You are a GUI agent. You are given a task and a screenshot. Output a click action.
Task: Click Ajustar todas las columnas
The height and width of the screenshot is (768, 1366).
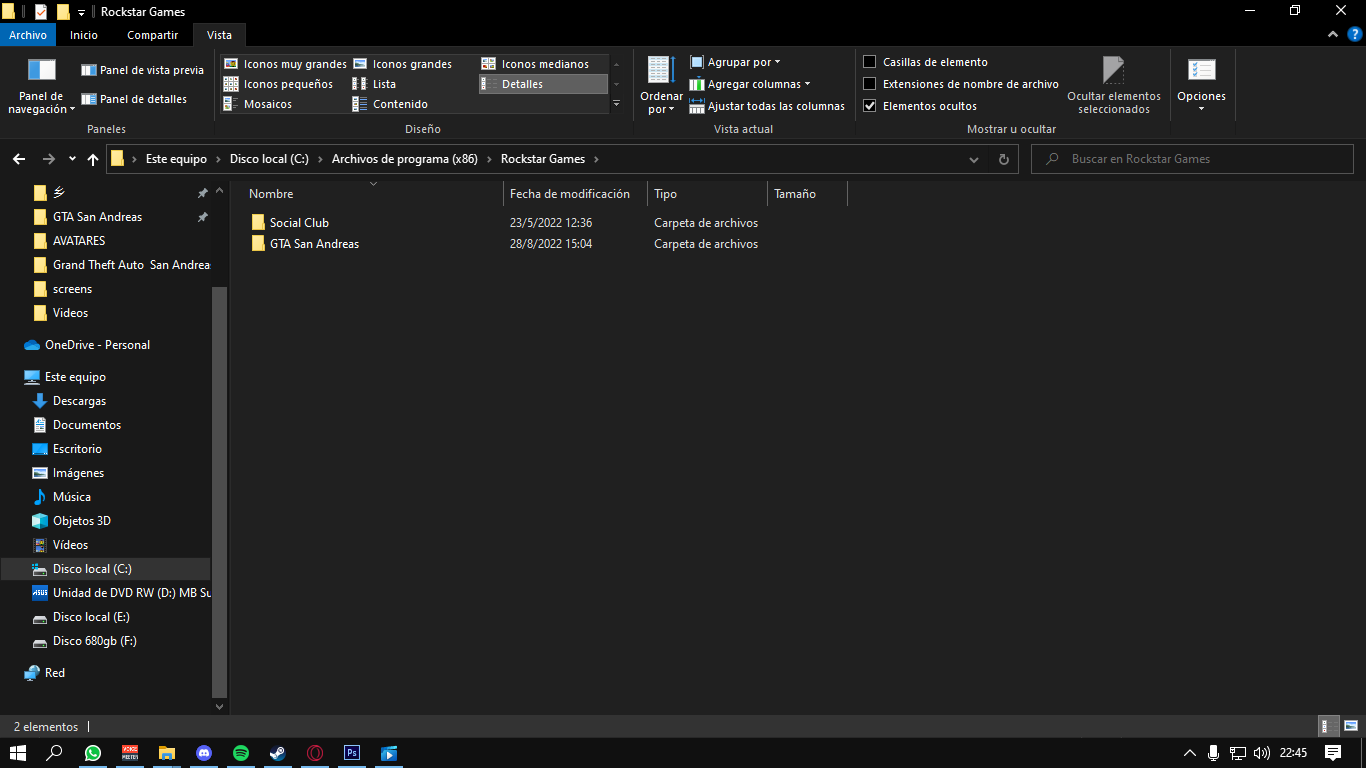pos(767,106)
